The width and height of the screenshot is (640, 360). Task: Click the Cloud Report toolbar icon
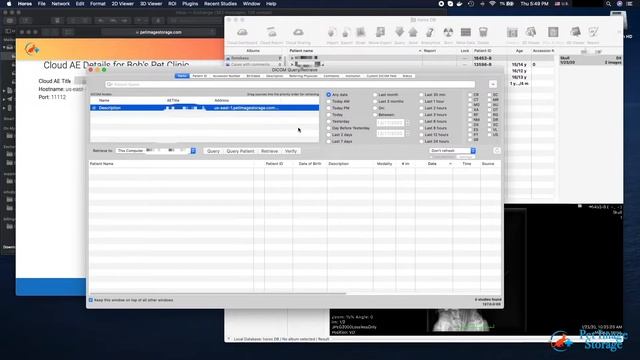[x=271, y=32]
